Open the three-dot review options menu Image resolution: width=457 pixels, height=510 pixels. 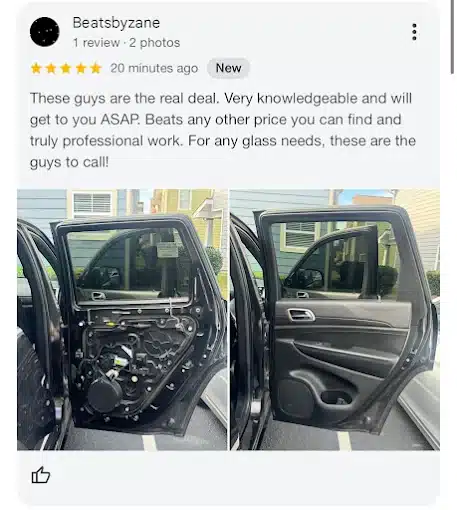coord(414,32)
